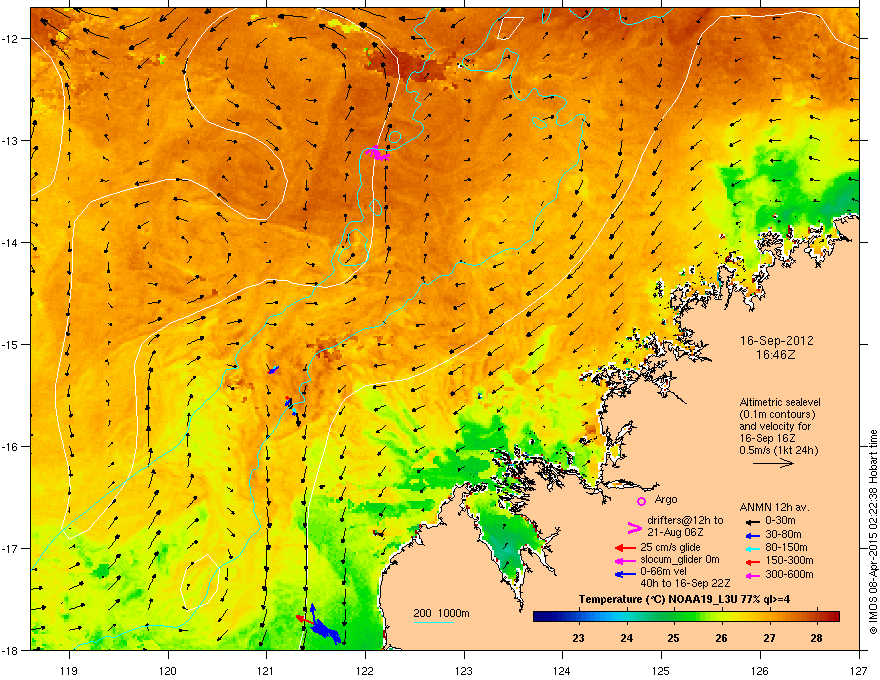Click the '16-Sep-2012' date label
This screenshot has width=880, height=680.
(x=776, y=341)
